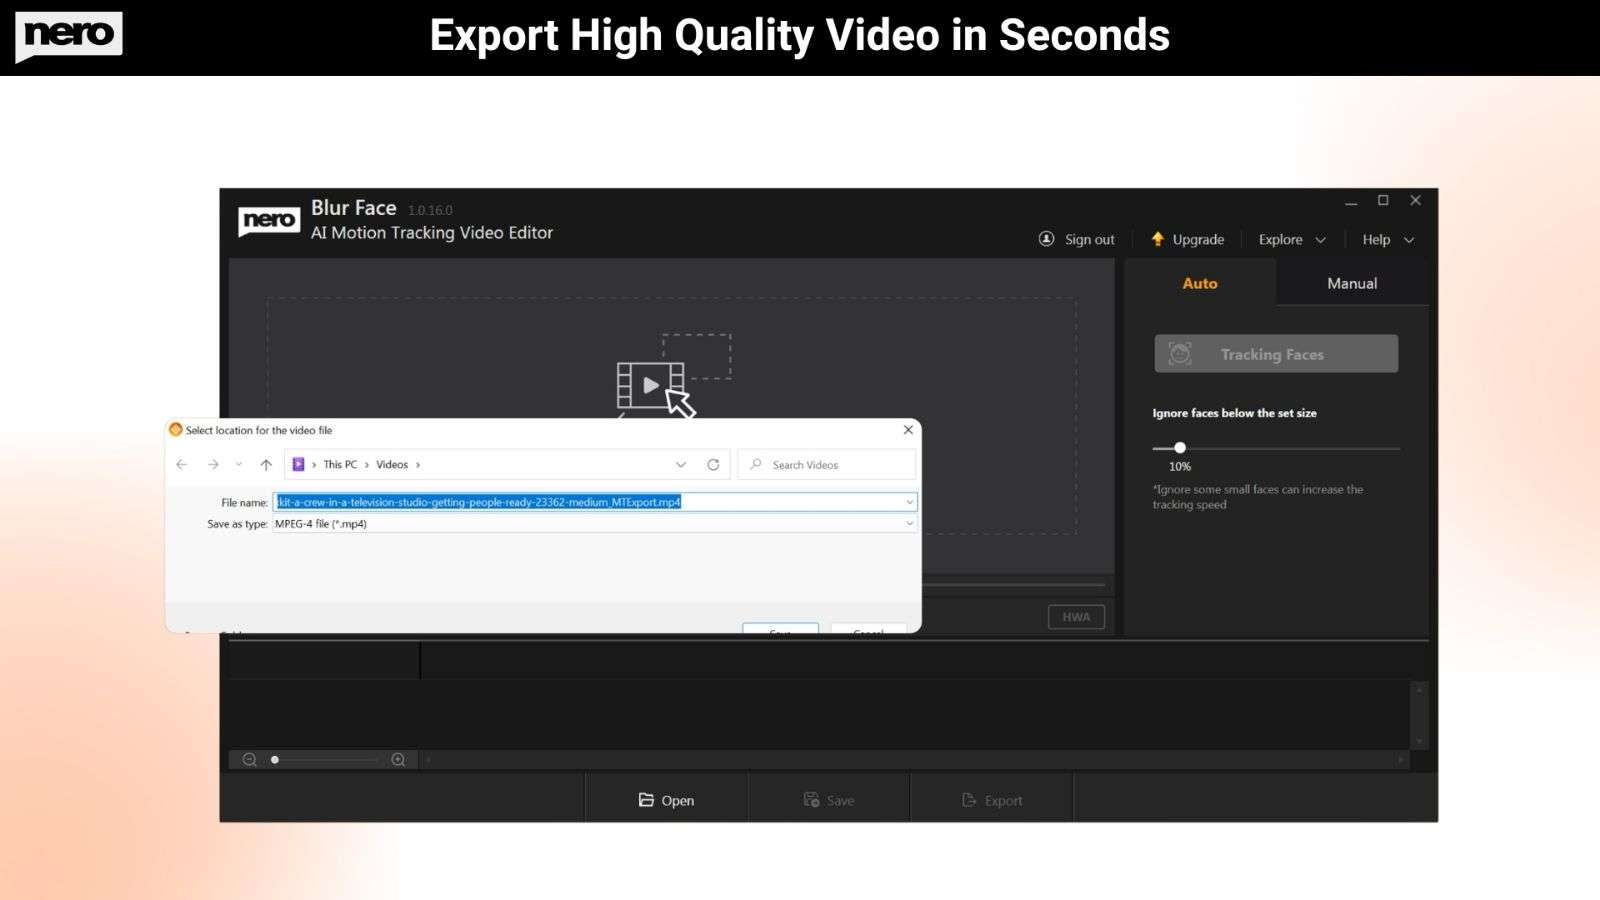The width and height of the screenshot is (1600, 900).
Task: Click the timeline zoom-in magnifier icon
Action: coord(398,759)
